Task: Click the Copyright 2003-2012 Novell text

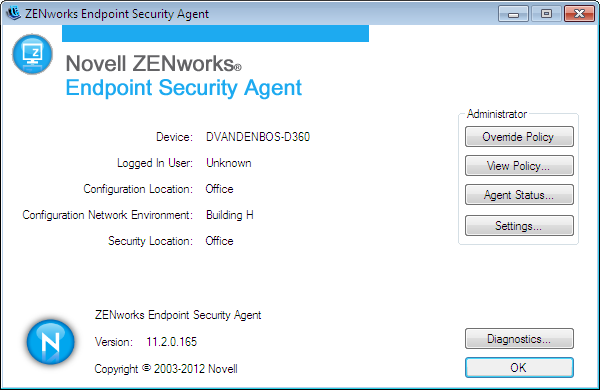Action: [x=166, y=369]
